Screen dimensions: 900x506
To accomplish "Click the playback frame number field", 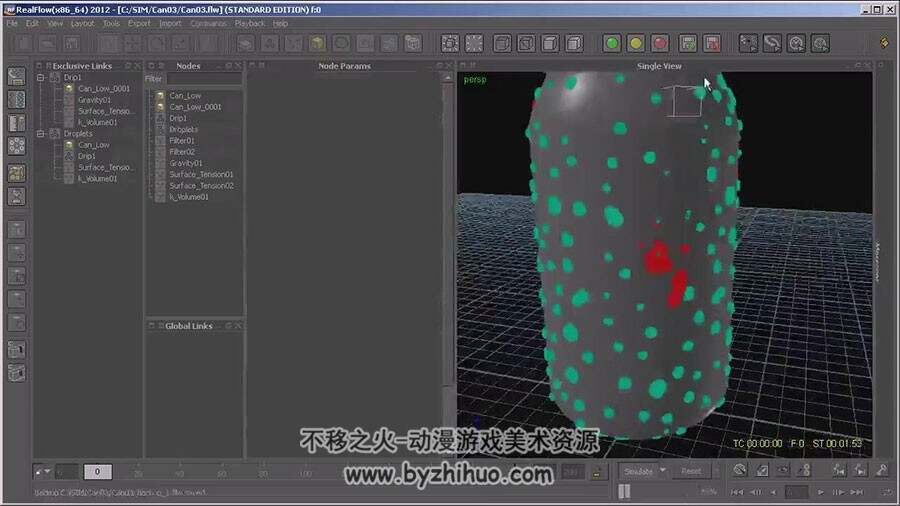I will (x=797, y=492).
